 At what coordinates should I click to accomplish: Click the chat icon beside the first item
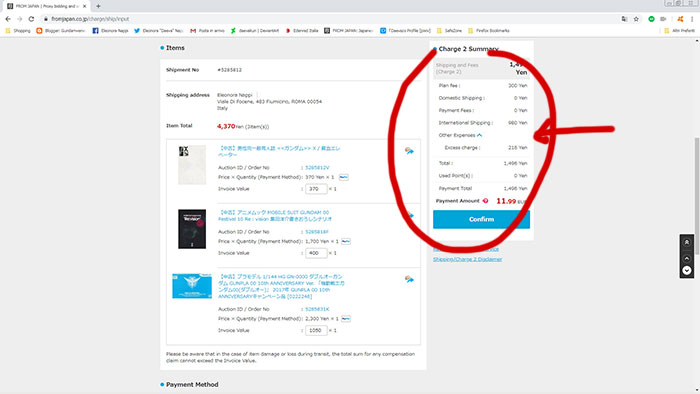(x=409, y=151)
